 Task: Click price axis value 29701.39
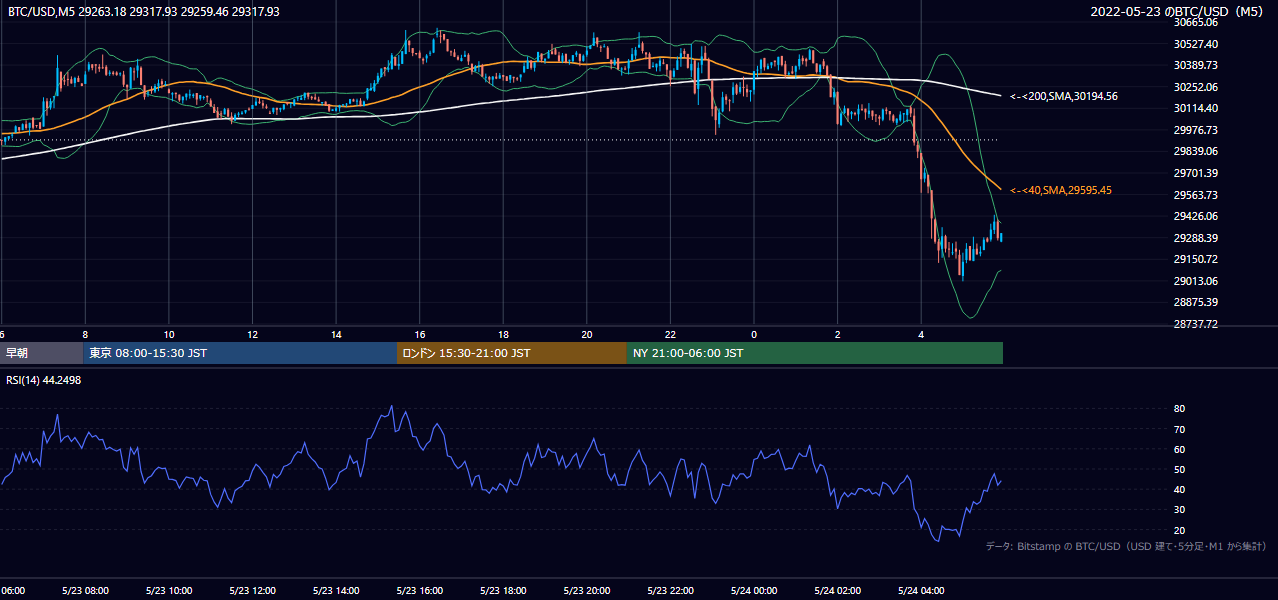[x=1196, y=173]
